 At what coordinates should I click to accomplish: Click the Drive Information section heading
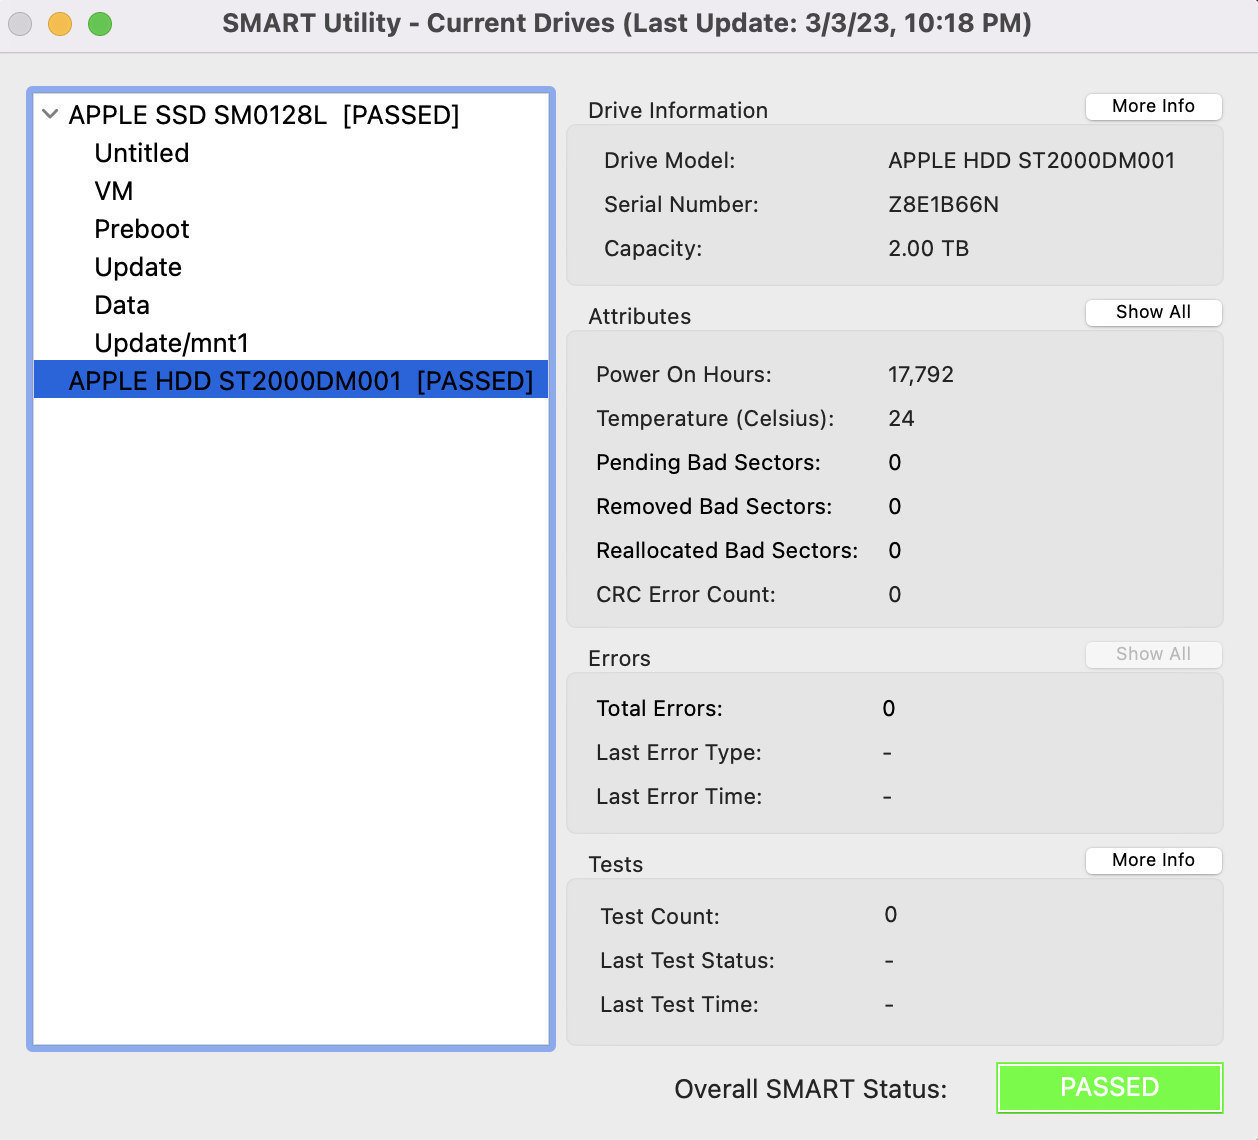click(678, 110)
